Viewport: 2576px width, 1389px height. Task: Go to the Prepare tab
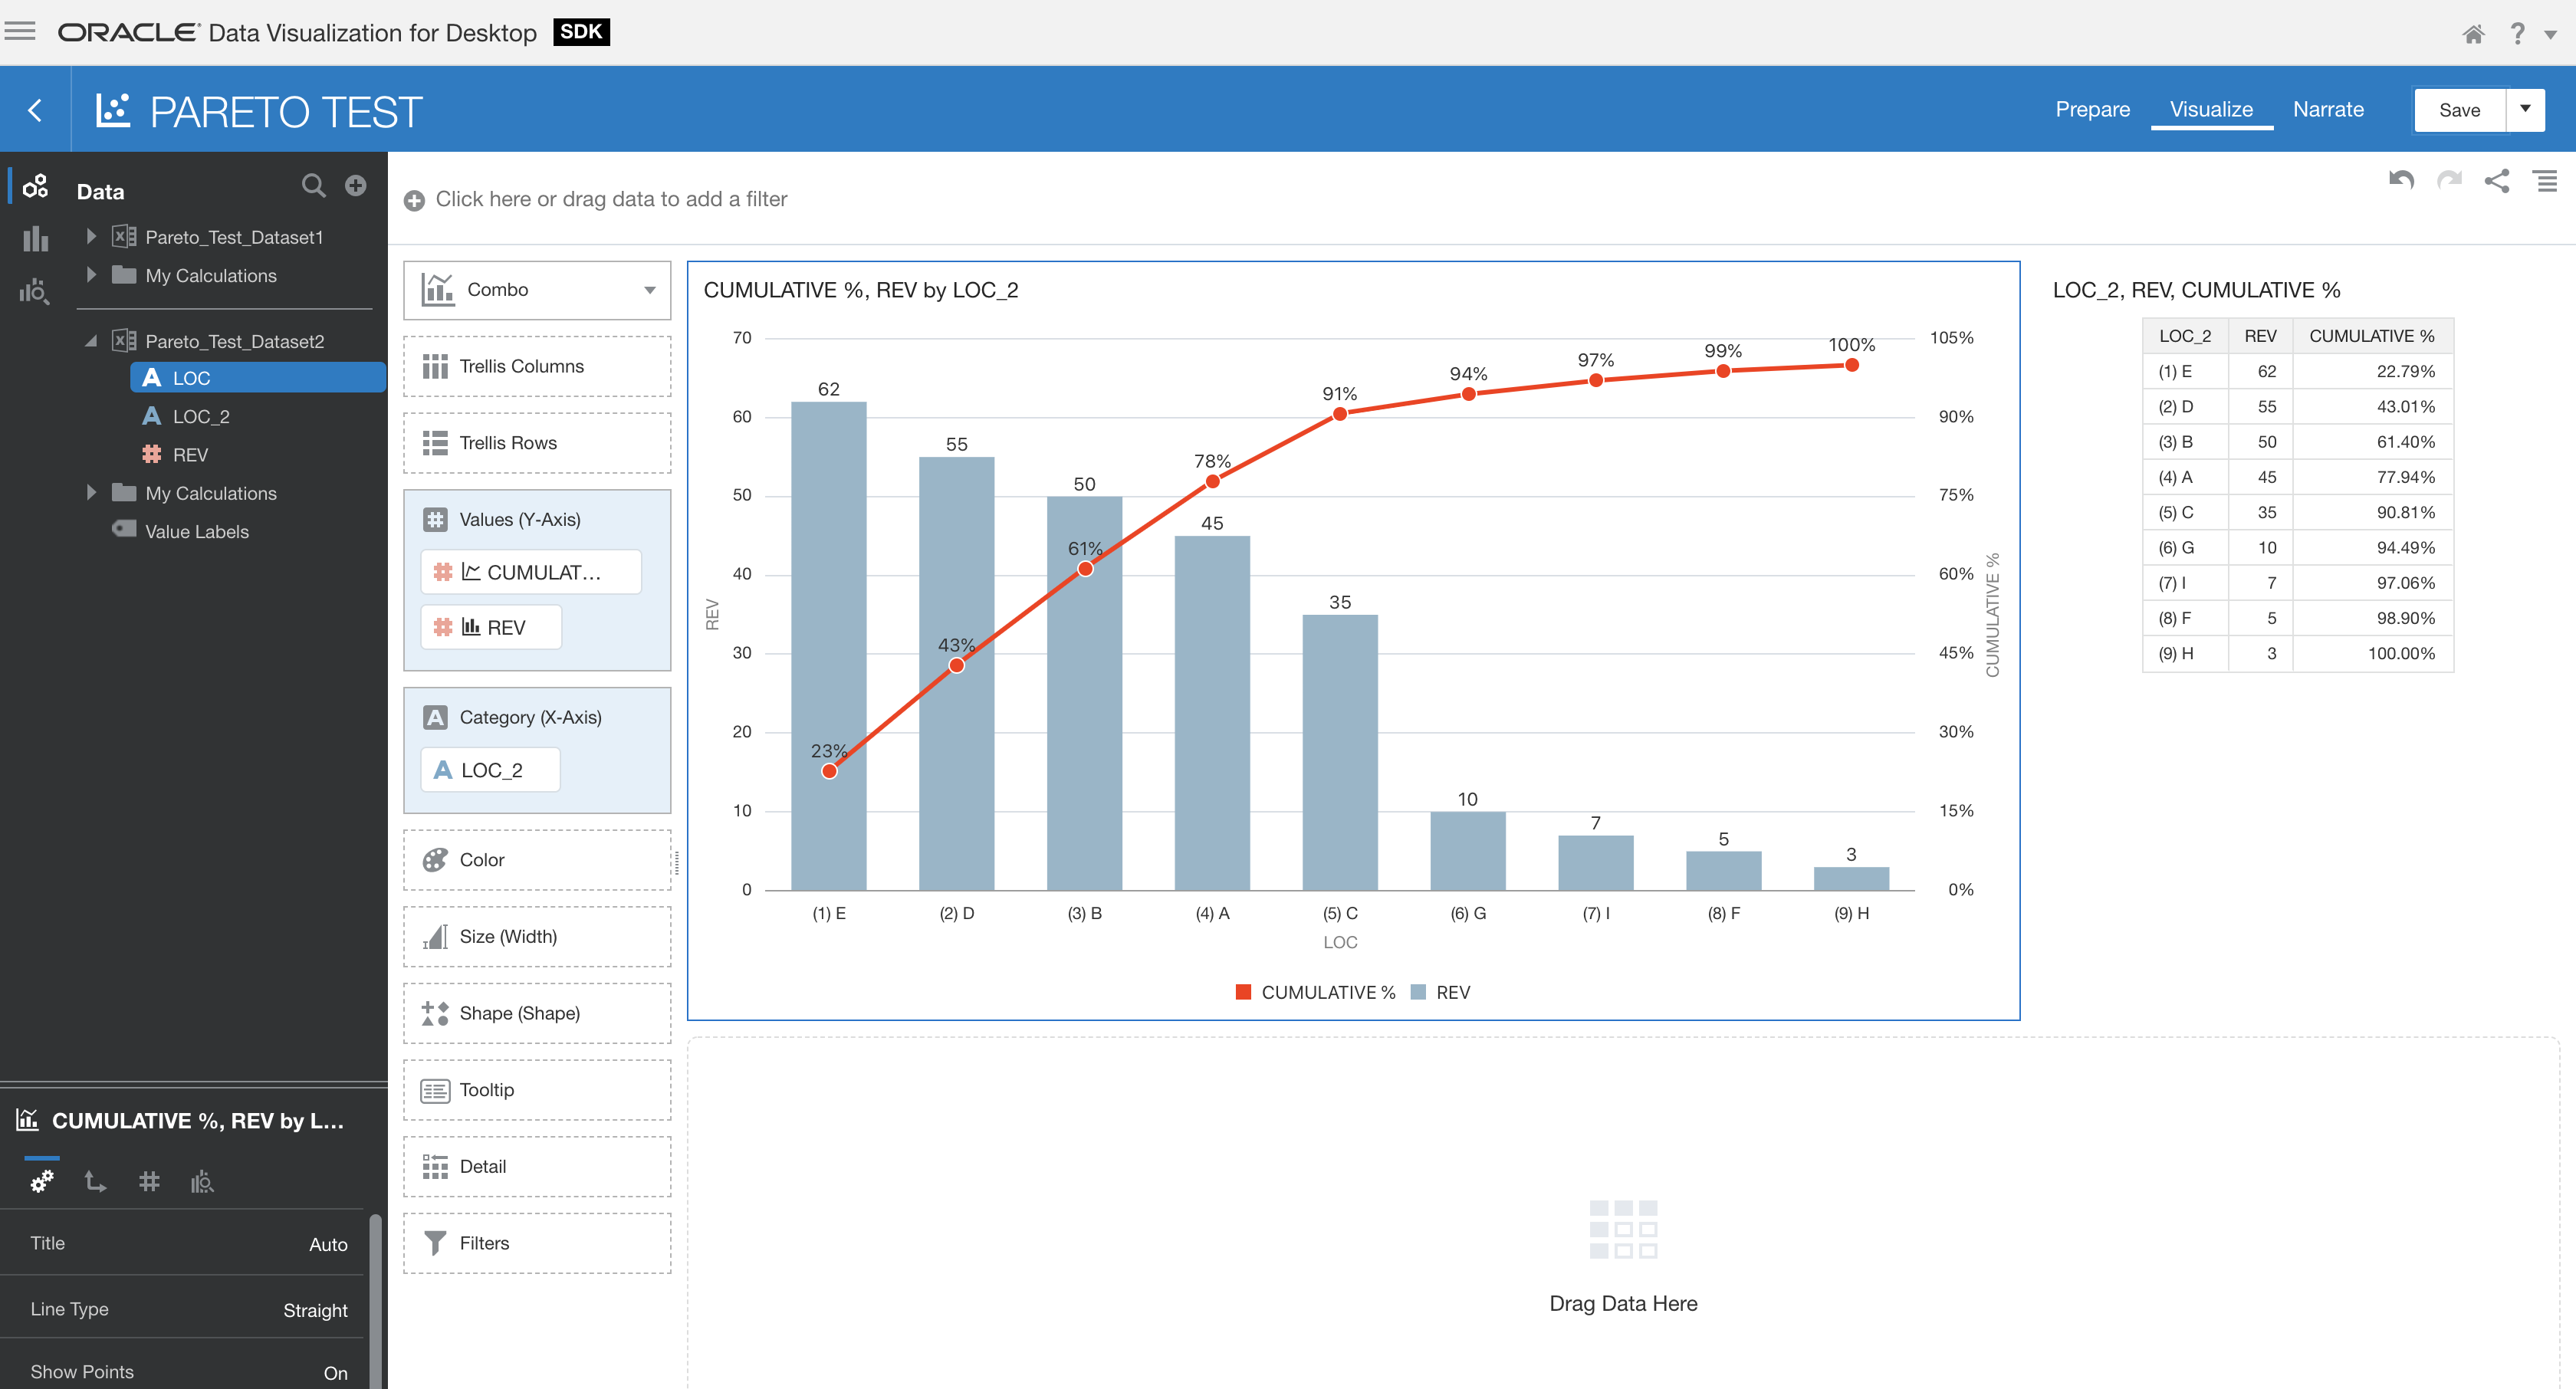pyautogui.click(x=2092, y=110)
